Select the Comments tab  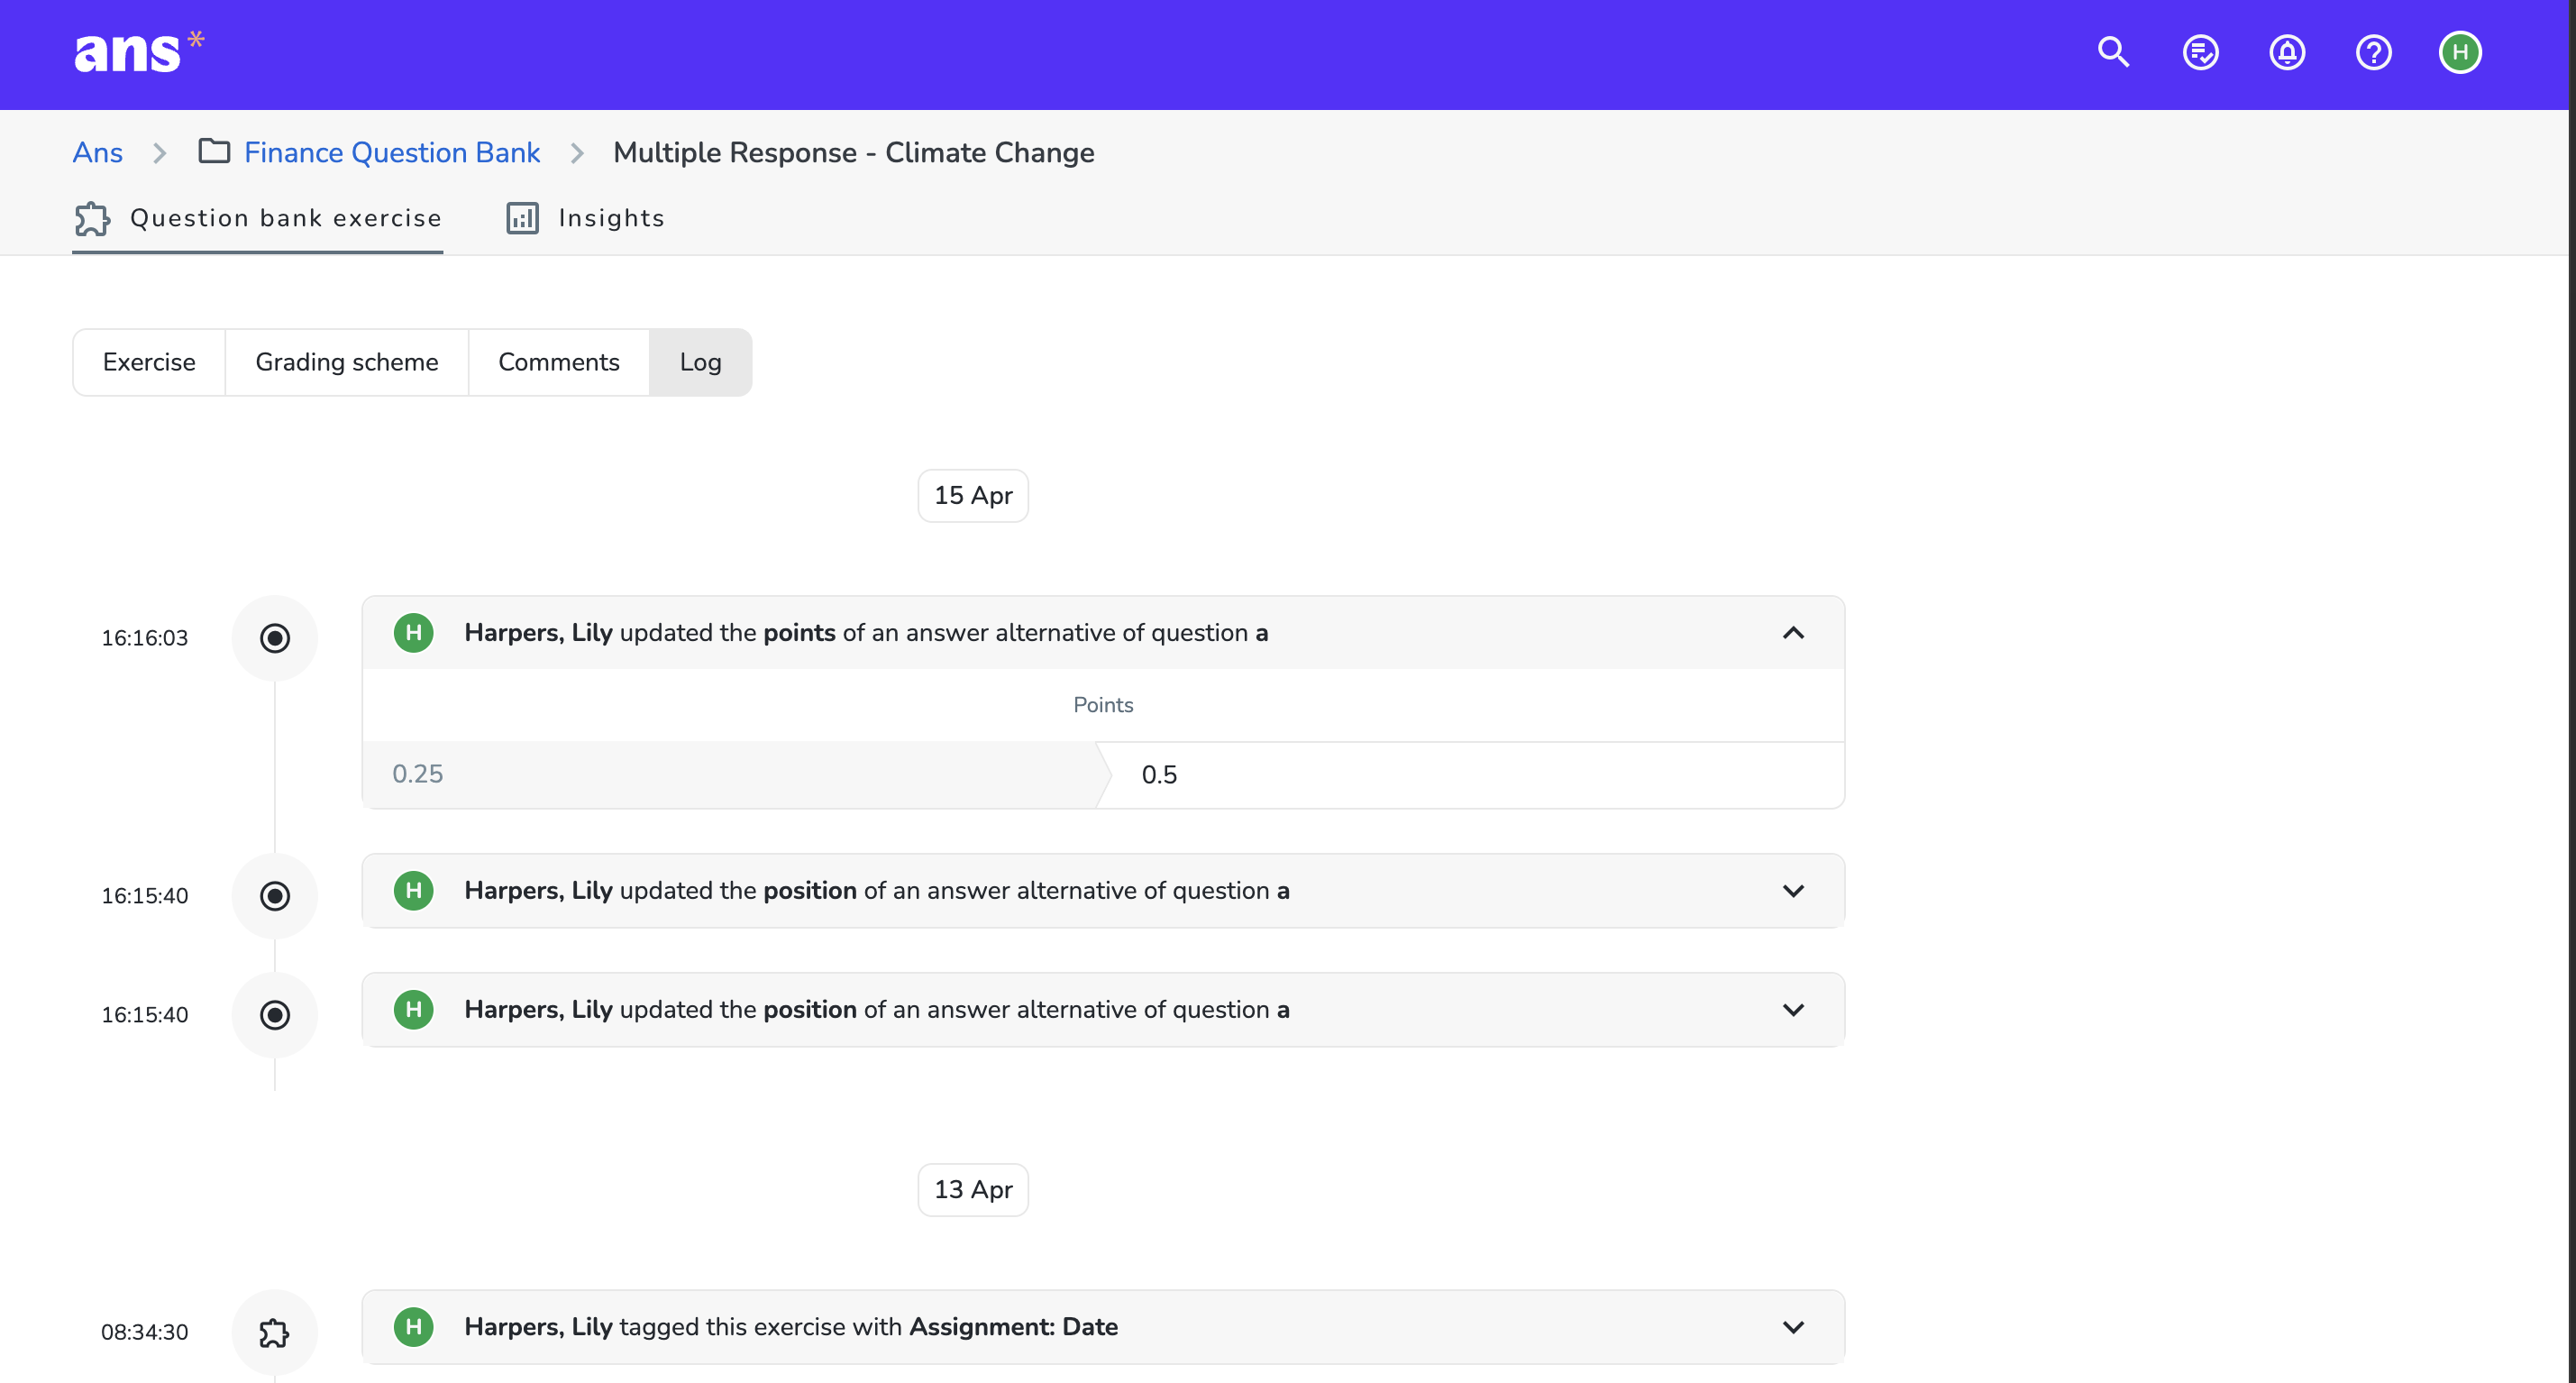(x=559, y=362)
